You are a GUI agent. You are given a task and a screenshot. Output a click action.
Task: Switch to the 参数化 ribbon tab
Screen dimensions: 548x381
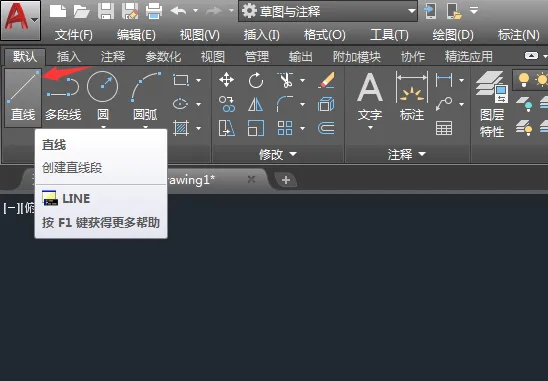point(163,57)
